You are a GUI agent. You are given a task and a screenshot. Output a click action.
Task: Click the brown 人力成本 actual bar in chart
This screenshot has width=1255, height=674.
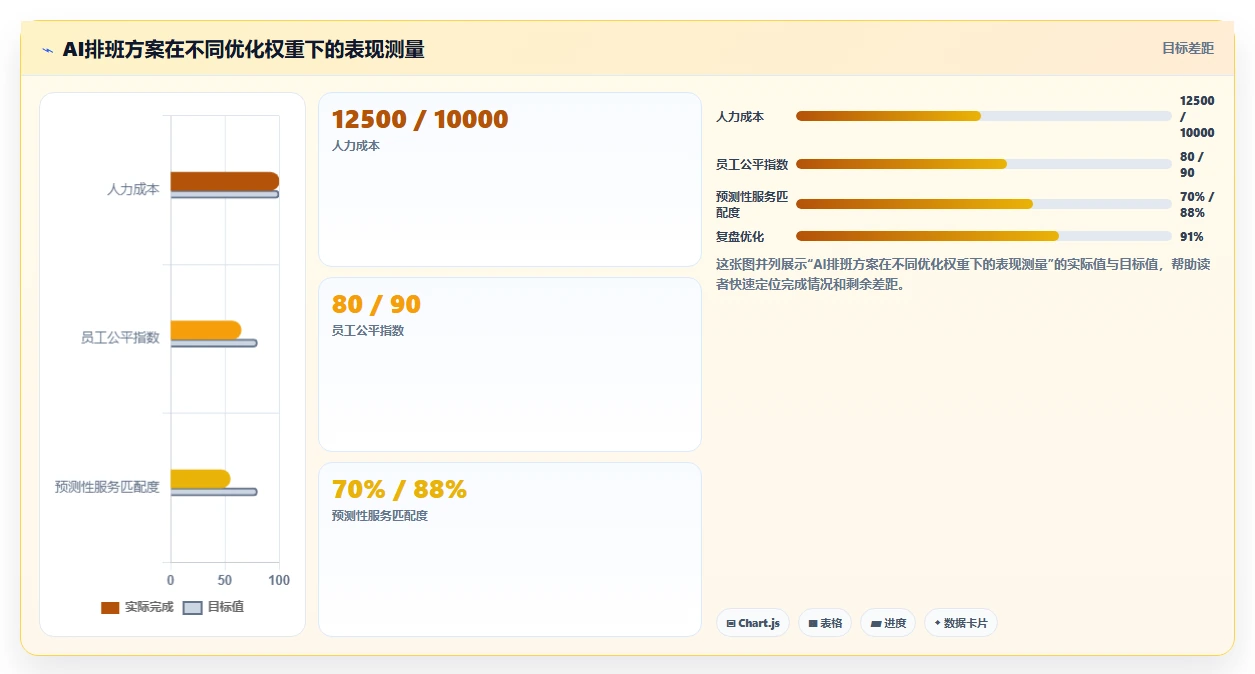coord(225,181)
